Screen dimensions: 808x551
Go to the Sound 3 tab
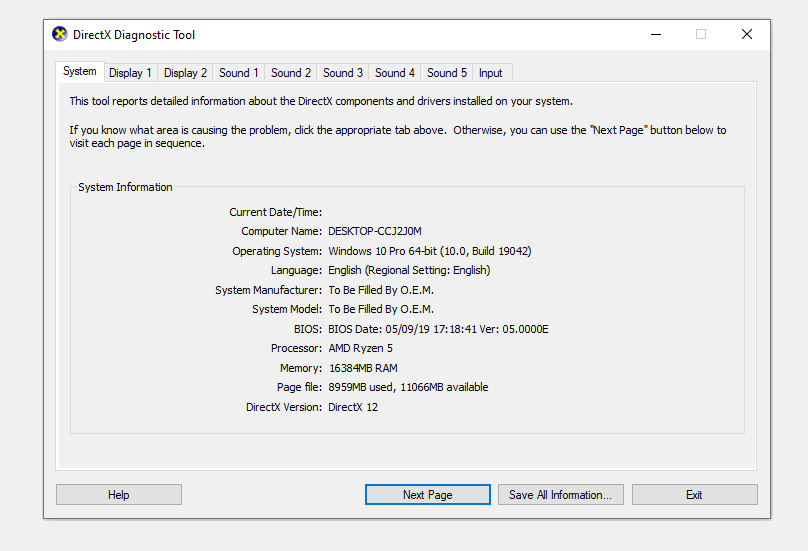tap(343, 73)
